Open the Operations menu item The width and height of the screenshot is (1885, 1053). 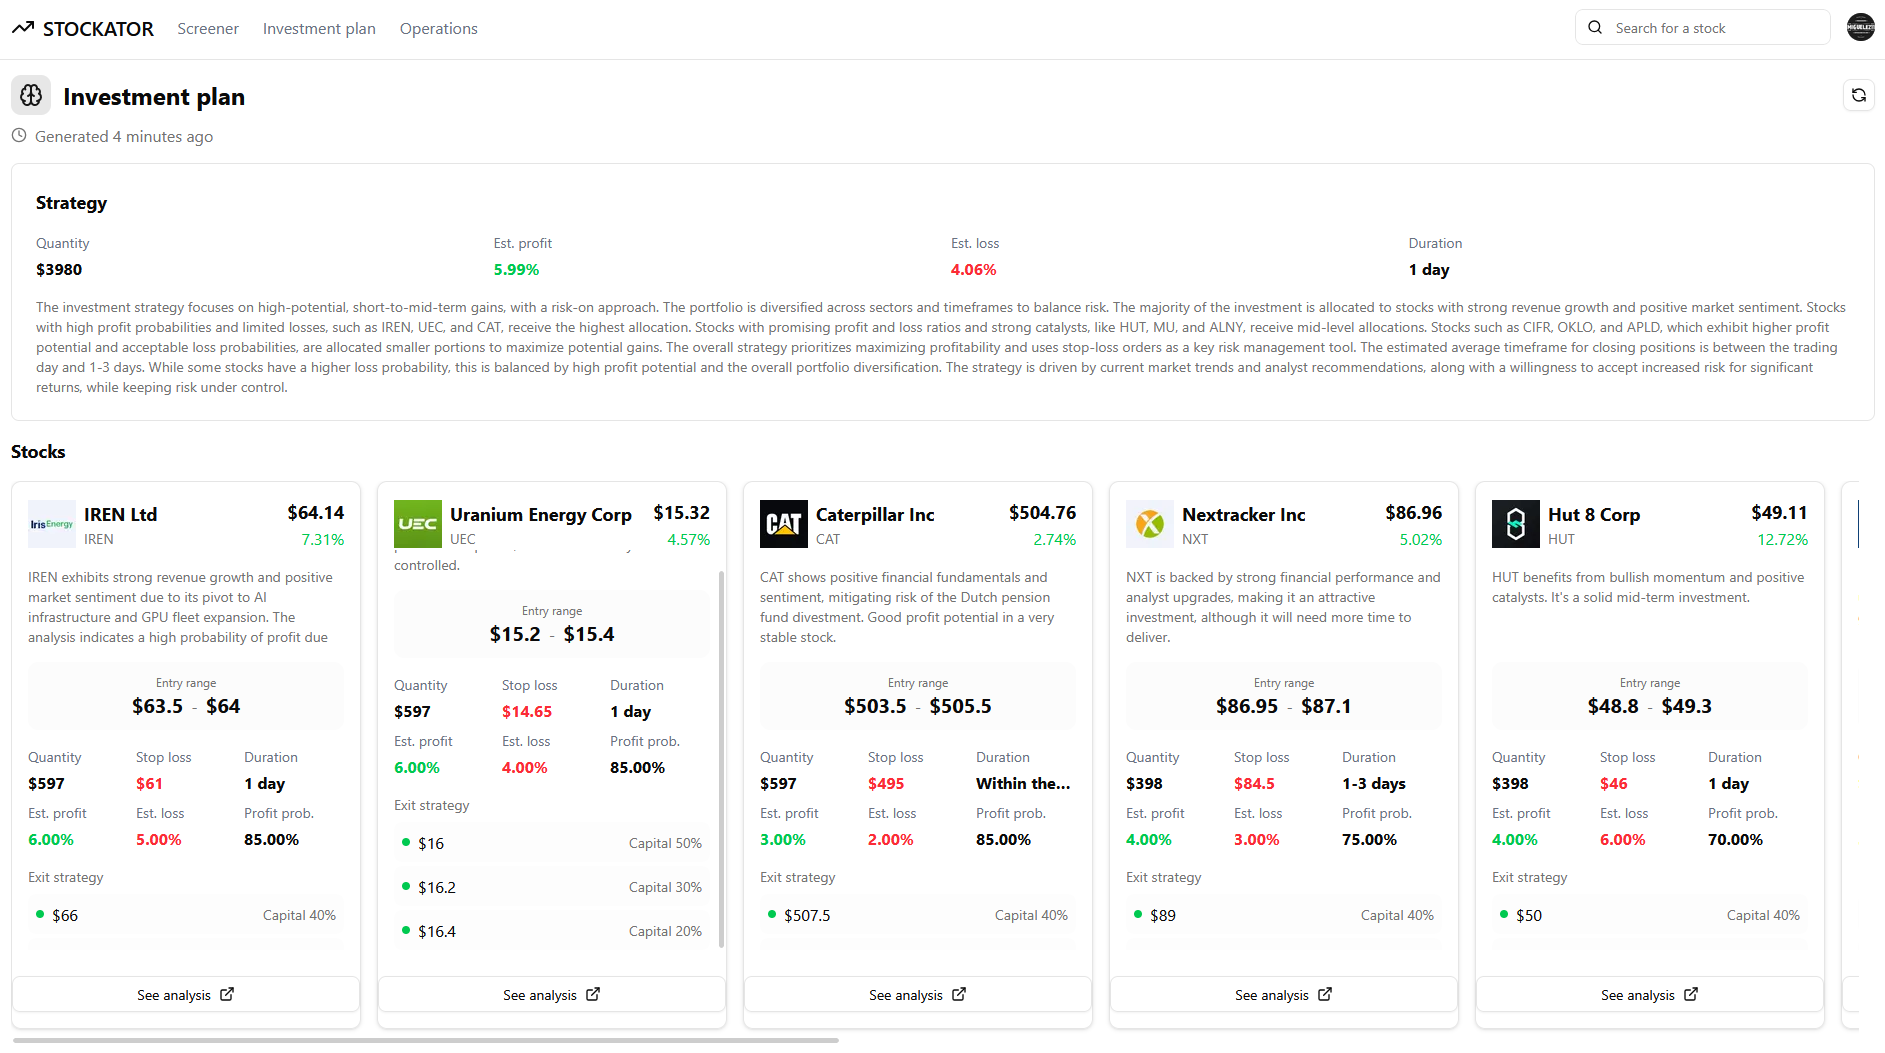(x=438, y=28)
